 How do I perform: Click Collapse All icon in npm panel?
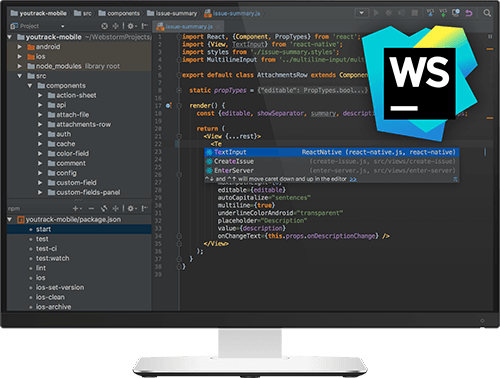[x=115, y=208]
